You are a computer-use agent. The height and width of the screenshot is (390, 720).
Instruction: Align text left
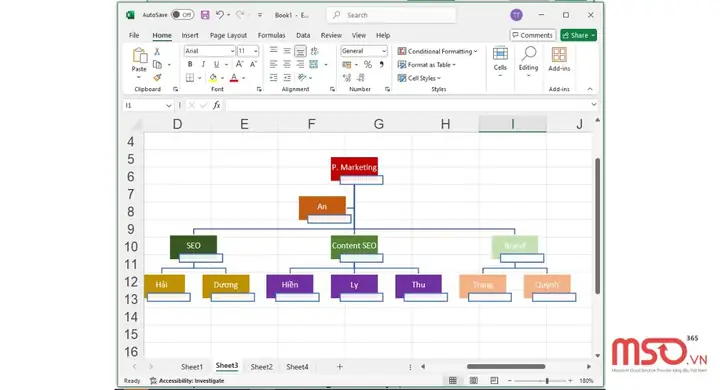[274, 64]
